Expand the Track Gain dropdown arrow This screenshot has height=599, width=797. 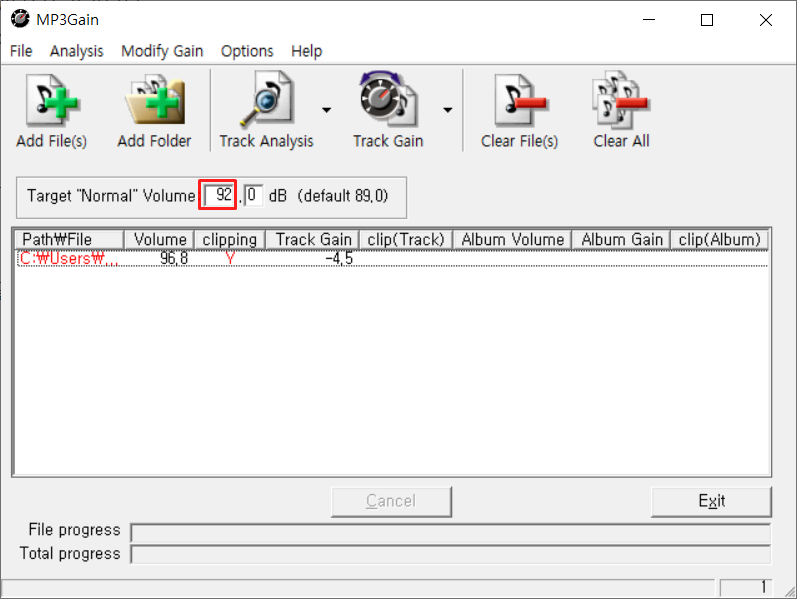point(447,110)
